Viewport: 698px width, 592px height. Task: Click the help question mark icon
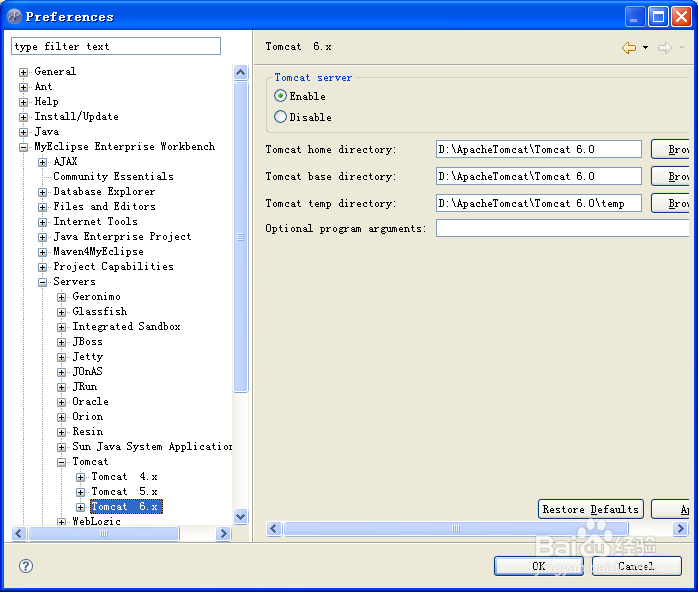(26, 566)
